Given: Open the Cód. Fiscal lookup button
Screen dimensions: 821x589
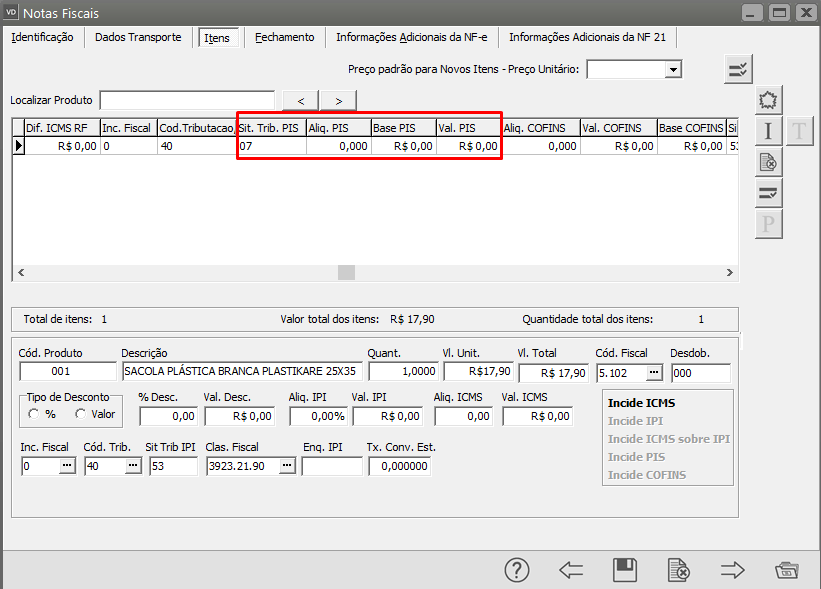Looking at the screenshot, I should [x=654, y=372].
